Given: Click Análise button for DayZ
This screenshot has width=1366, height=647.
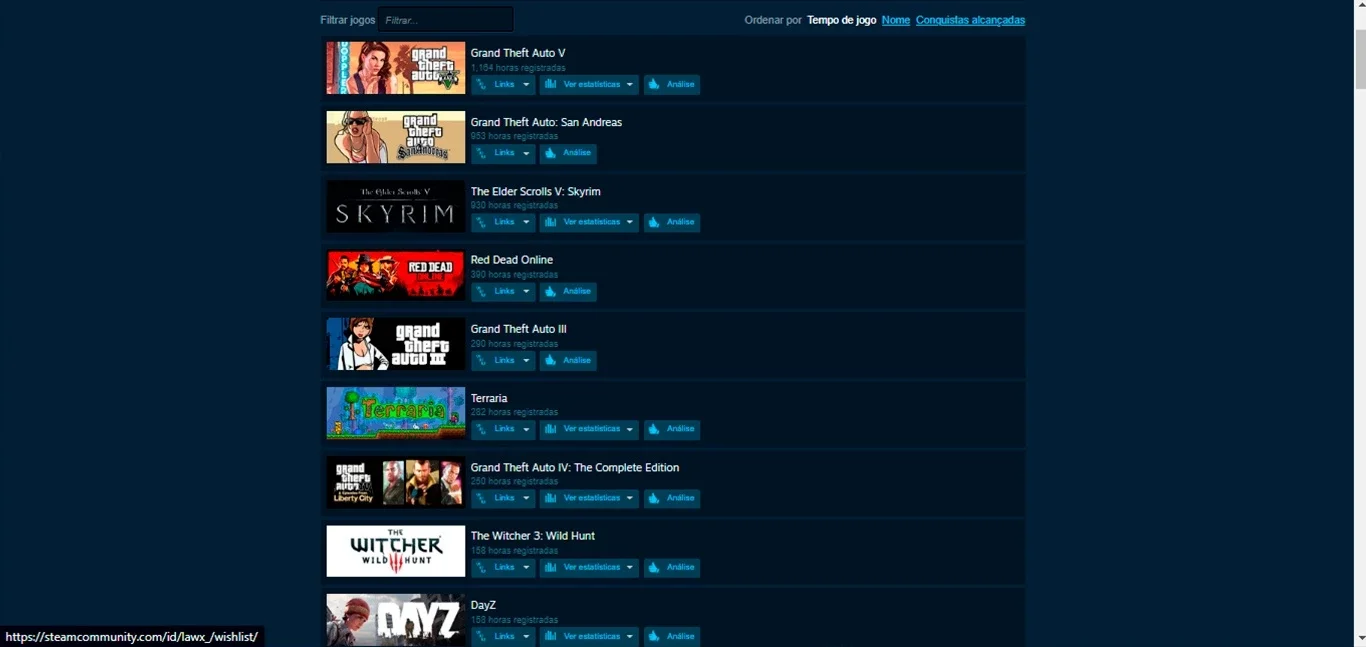Looking at the screenshot, I should (672, 637).
